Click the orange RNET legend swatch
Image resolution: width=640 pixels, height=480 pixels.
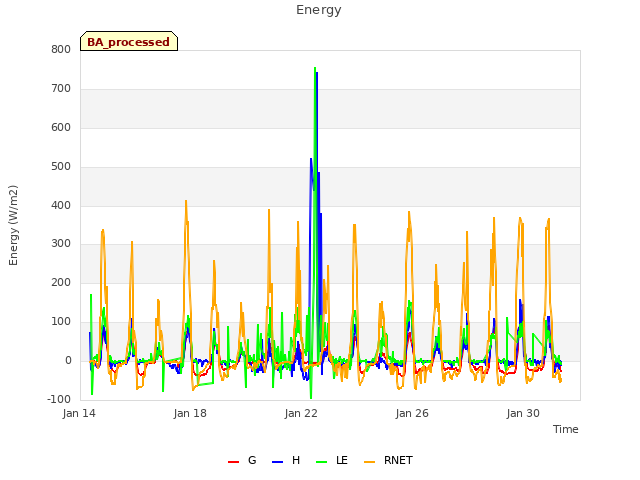tap(369, 462)
